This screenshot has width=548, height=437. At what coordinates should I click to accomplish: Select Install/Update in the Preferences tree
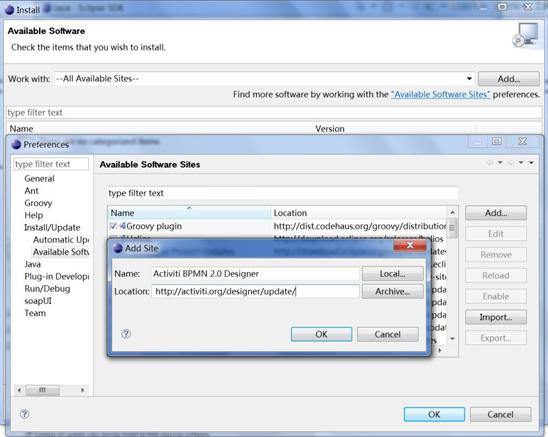click(52, 228)
